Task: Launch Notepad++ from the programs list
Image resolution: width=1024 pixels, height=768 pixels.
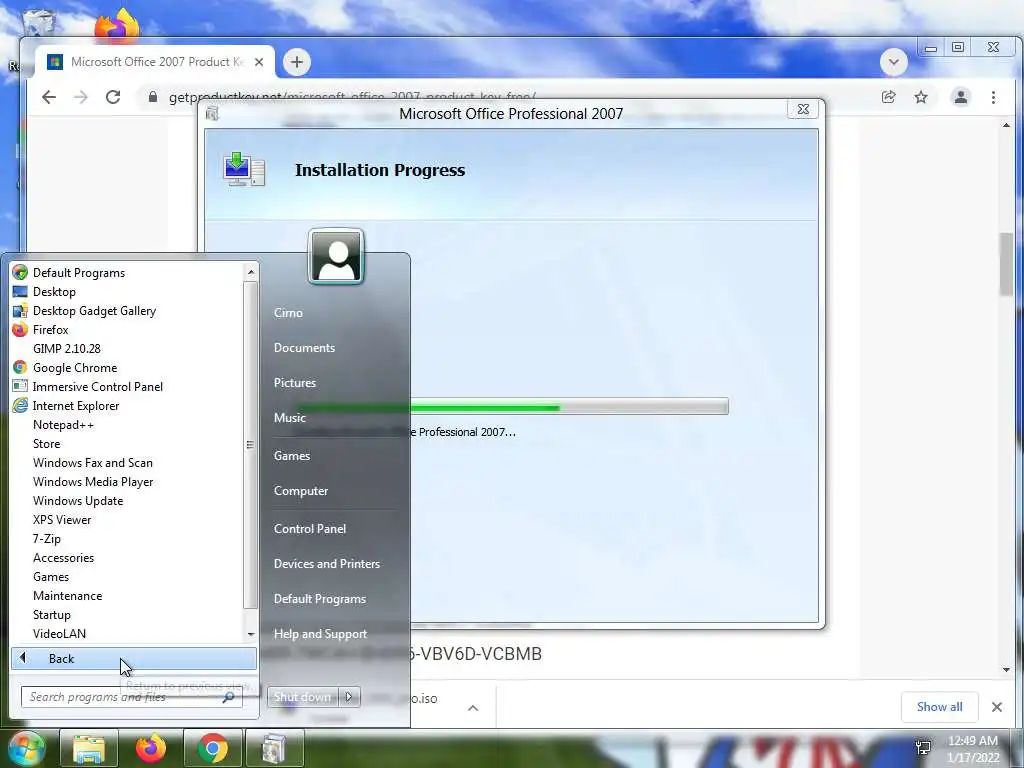Action: [63, 424]
